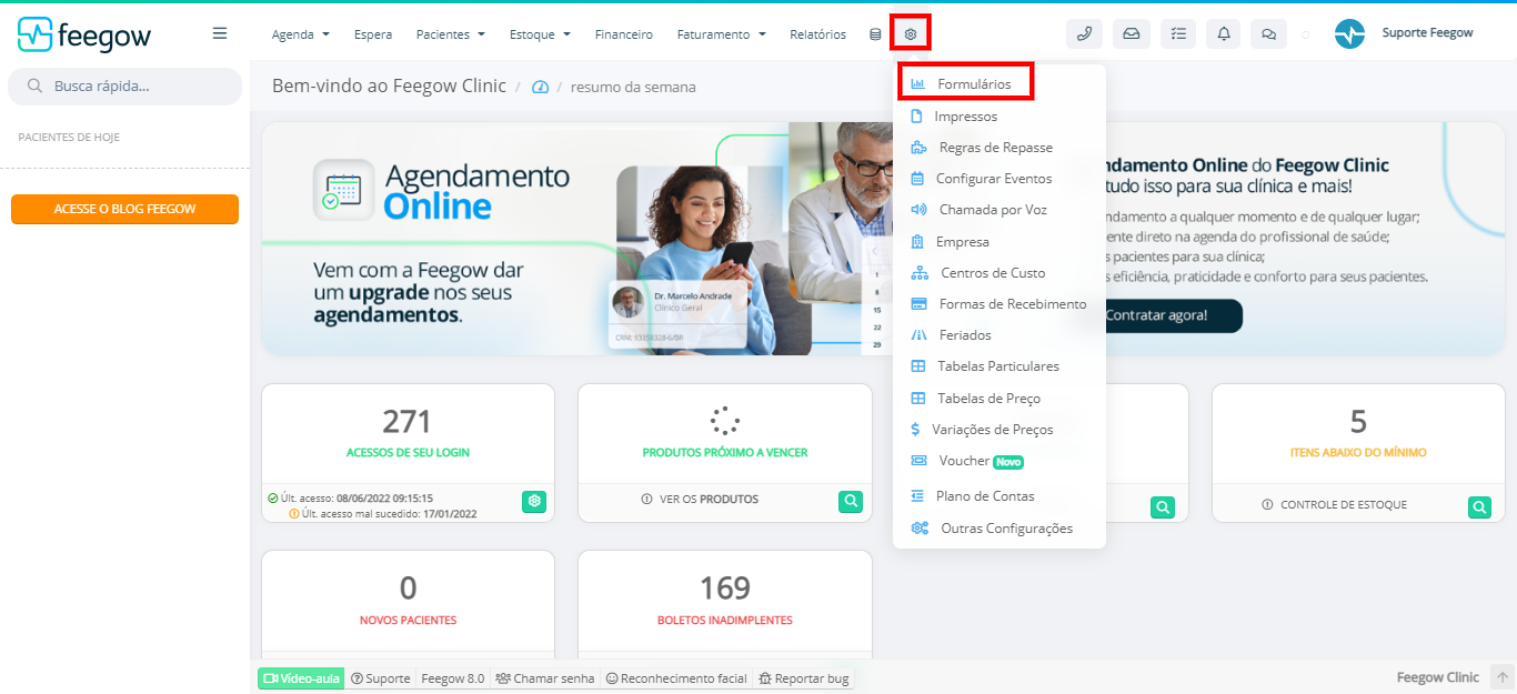The width and height of the screenshot is (1517, 694).
Task: Open the chat messages icon
Action: coord(1269,34)
